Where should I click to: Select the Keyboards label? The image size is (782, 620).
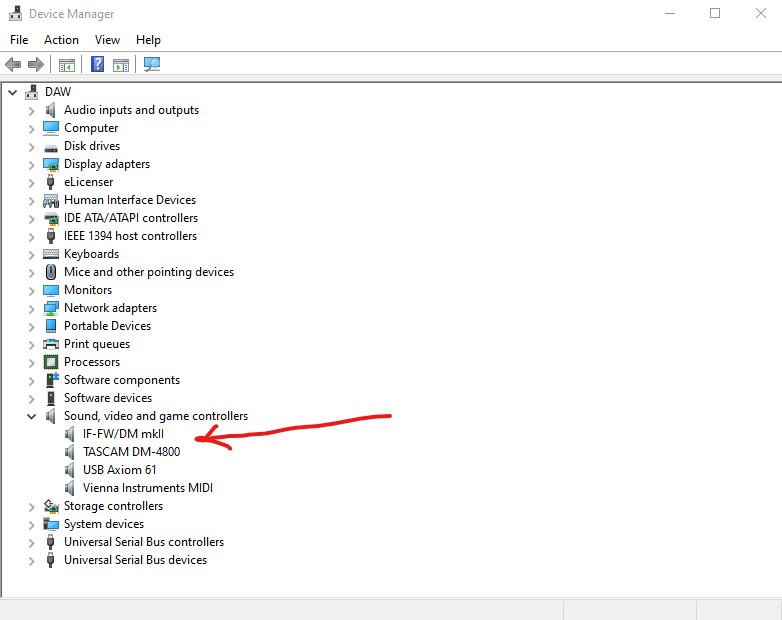pyautogui.click(x=91, y=254)
